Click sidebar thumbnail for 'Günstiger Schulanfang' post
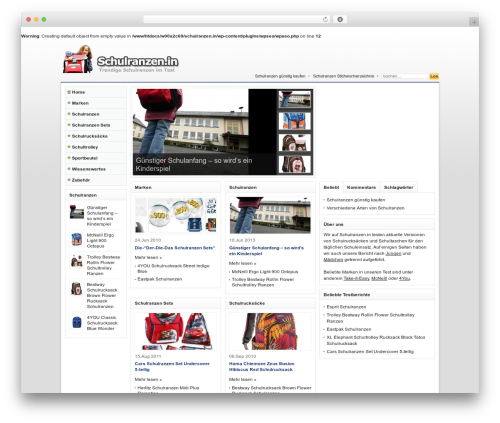The height and width of the screenshot is (423, 500). click(77, 212)
